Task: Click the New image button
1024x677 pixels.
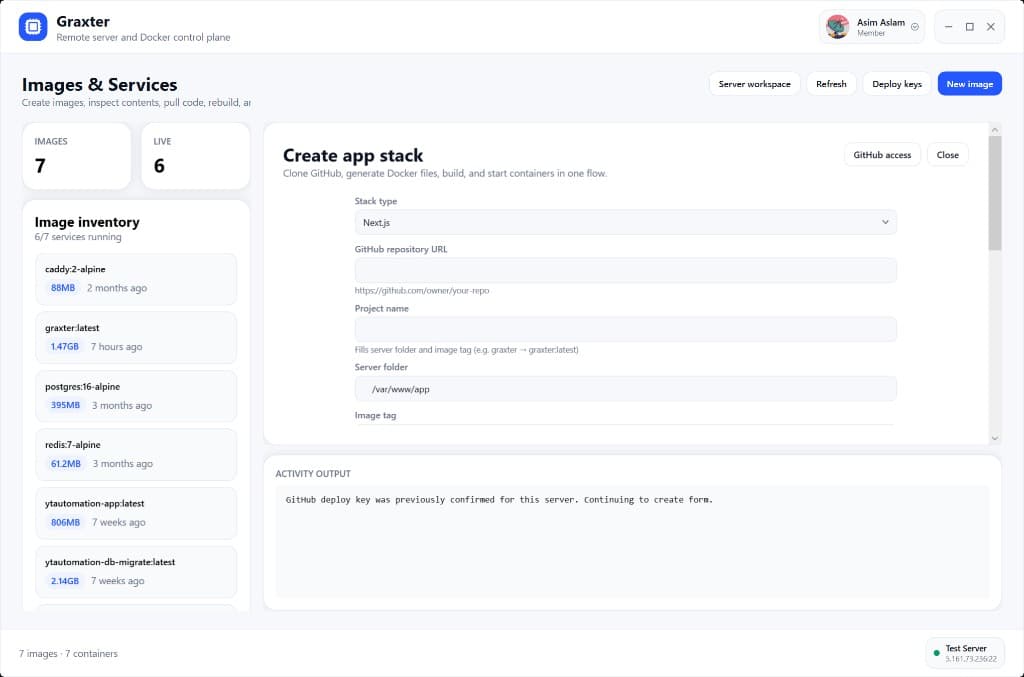Action: pyautogui.click(x=970, y=84)
